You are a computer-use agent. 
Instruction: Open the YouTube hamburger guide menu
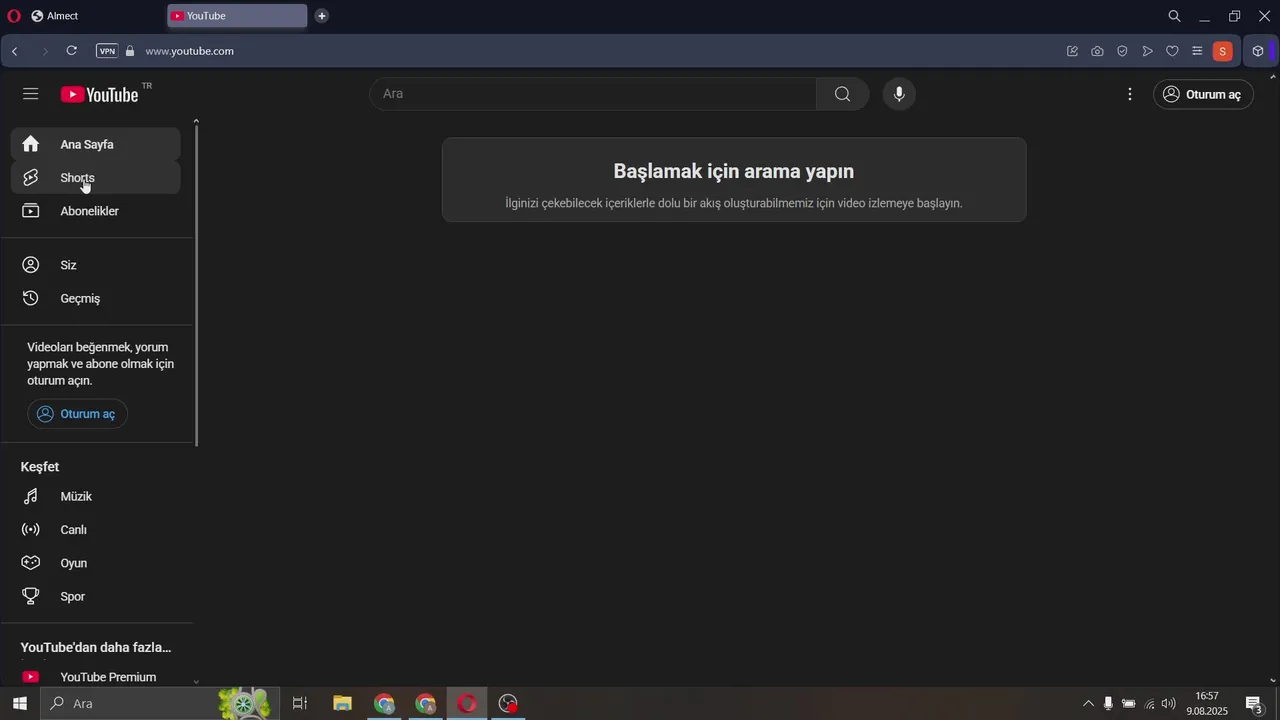(31, 94)
